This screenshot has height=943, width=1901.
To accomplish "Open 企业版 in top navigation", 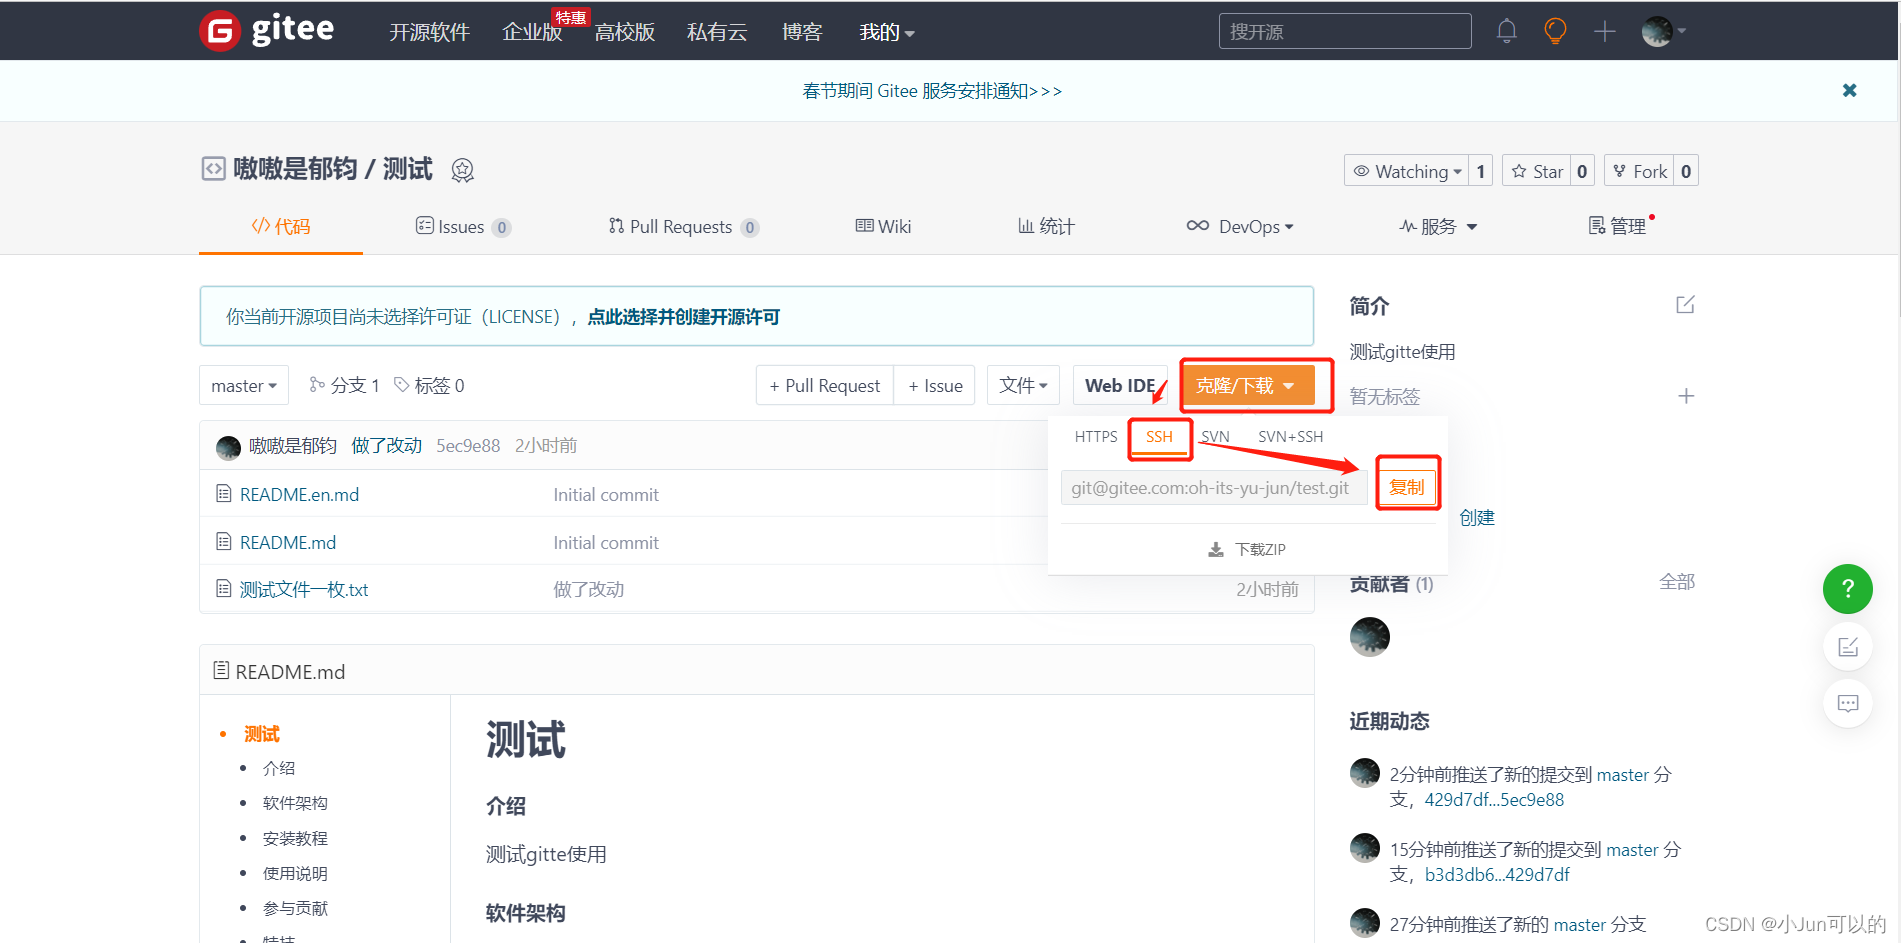I will [x=532, y=32].
